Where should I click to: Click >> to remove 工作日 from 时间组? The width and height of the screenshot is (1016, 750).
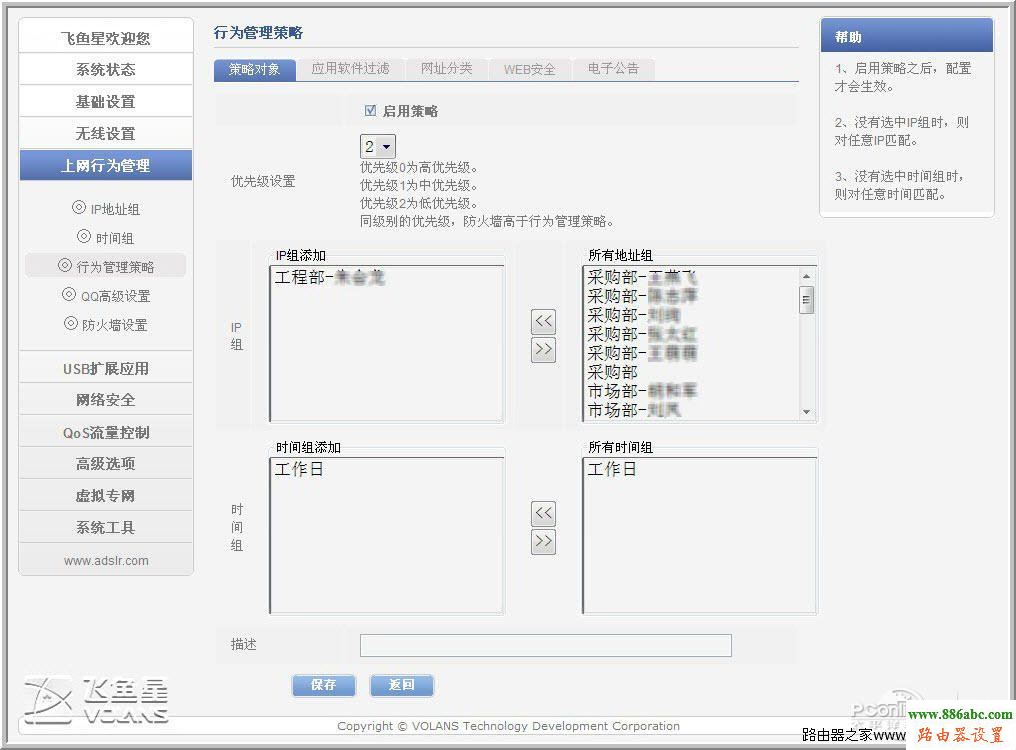coord(543,541)
